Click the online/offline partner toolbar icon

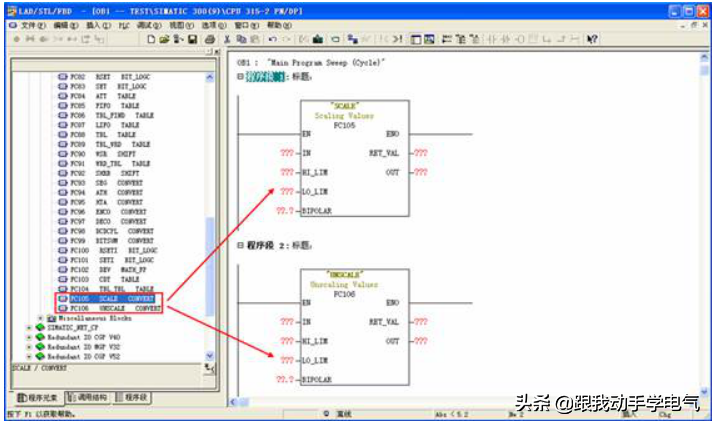pos(353,40)
